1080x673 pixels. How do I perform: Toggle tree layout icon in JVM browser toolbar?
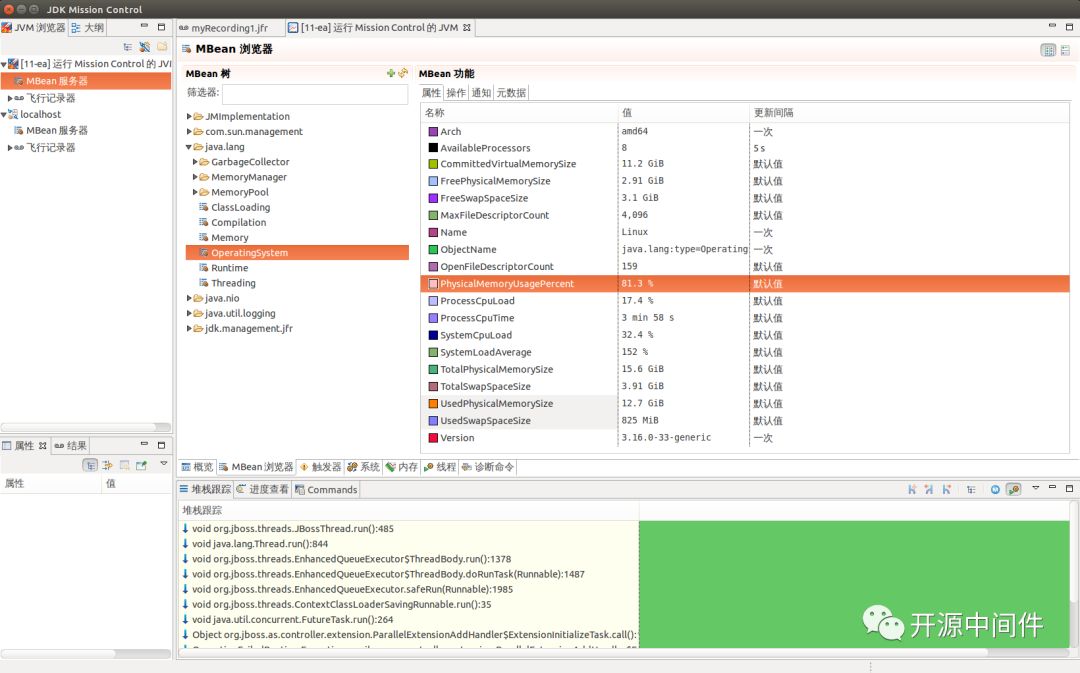tap(127, 47)
